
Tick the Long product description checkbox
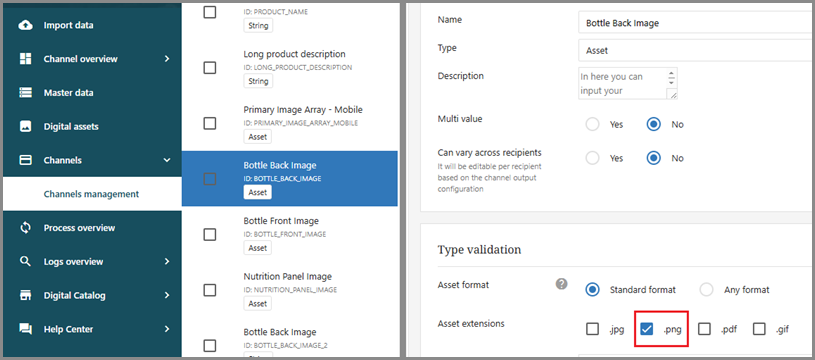coord(209,68)
